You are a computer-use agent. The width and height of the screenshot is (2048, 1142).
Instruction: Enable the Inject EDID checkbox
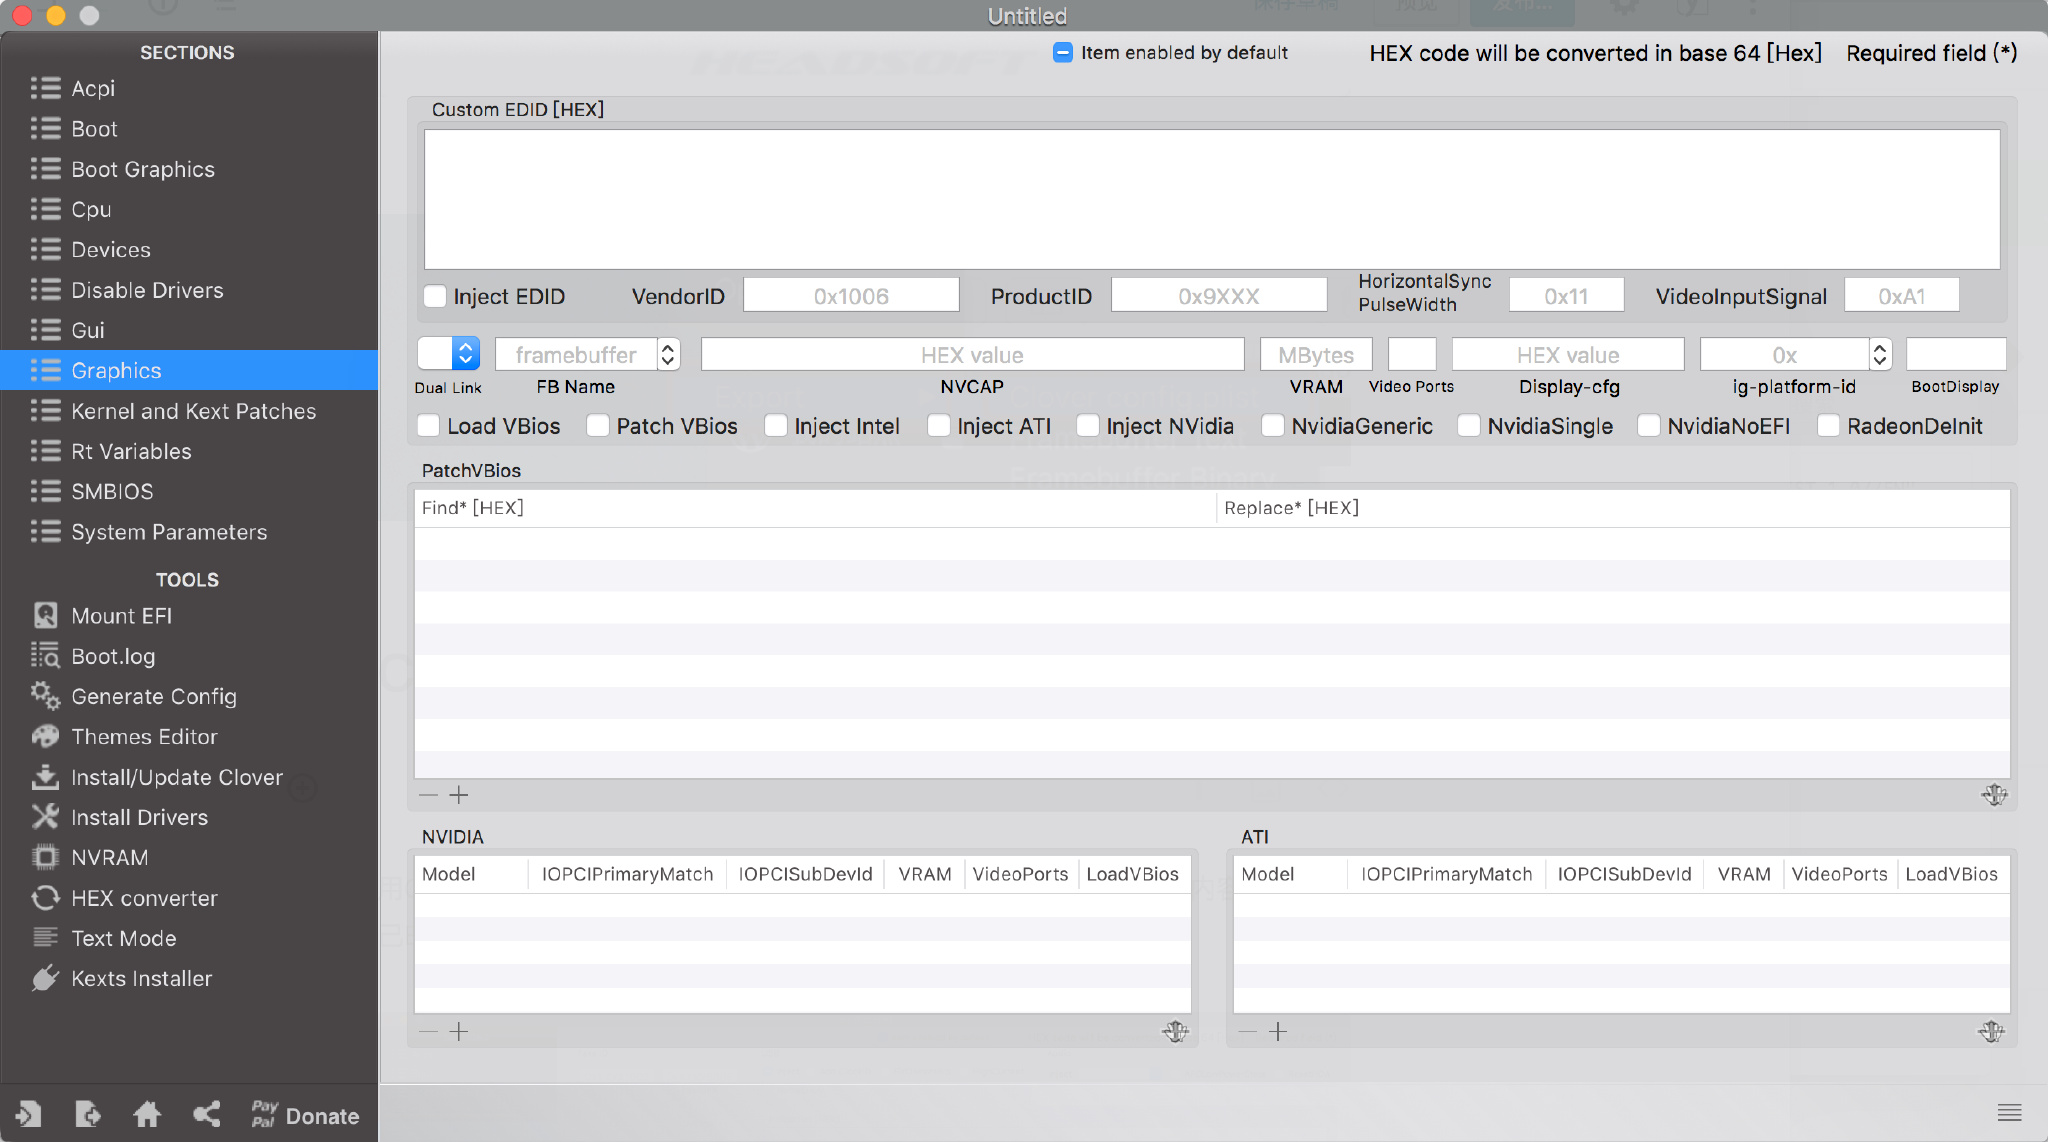pyautogui.click(x=435, y=296)
